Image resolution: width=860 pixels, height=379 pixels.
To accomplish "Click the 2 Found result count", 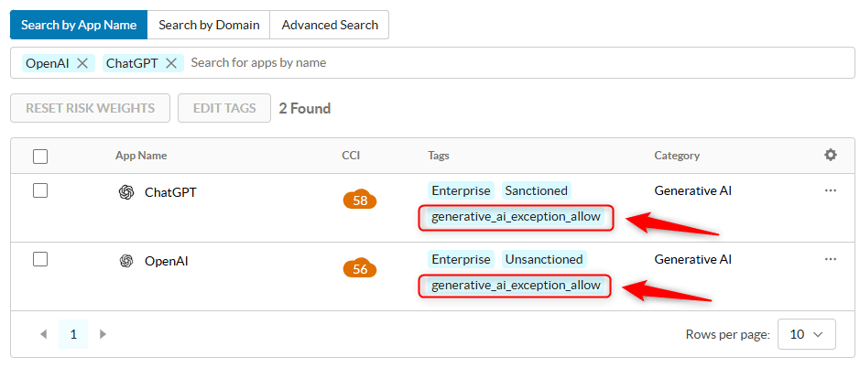I will (x=304, y=109).
